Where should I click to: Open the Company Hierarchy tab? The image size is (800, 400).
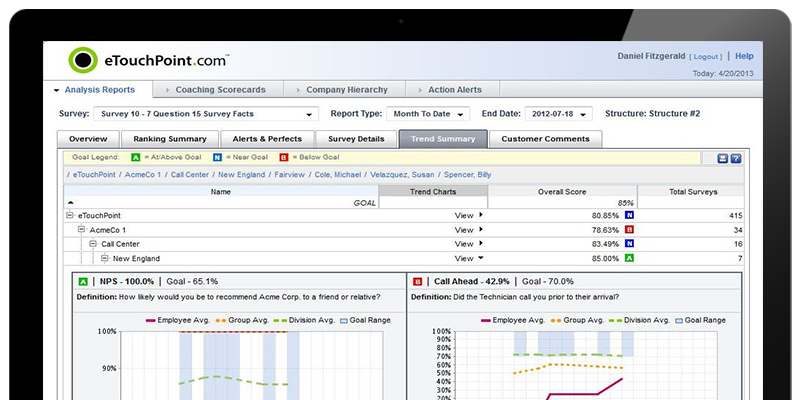click(x=345, y=90)
